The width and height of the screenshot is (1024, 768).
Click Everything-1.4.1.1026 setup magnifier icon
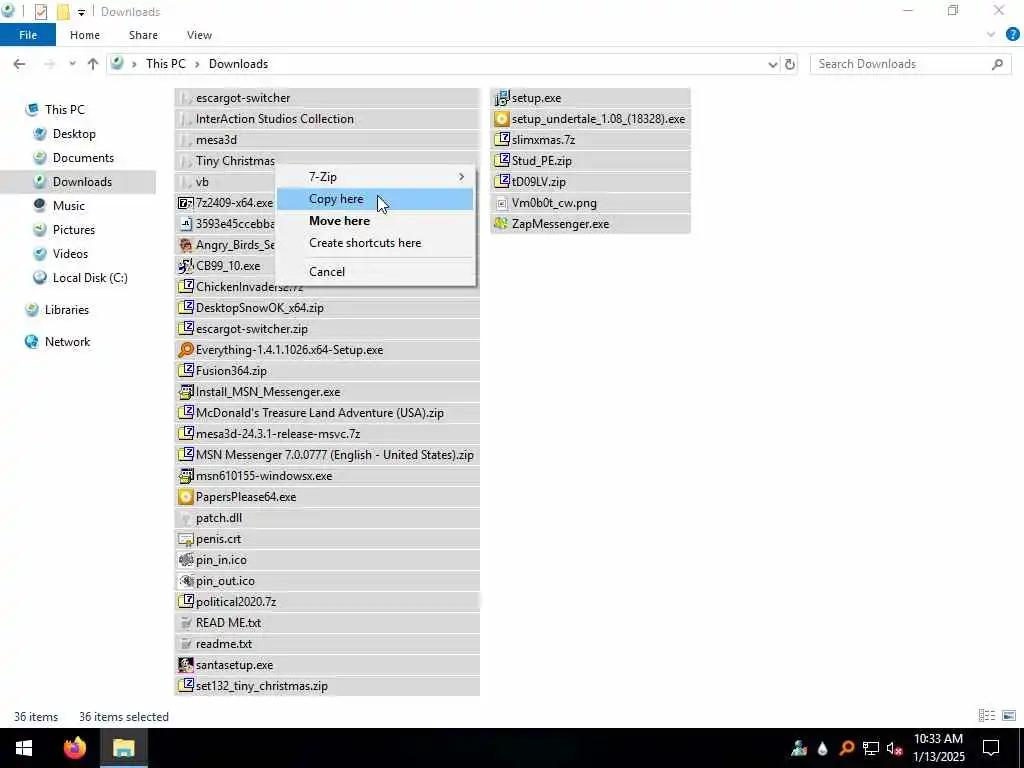tap(186, 350)
